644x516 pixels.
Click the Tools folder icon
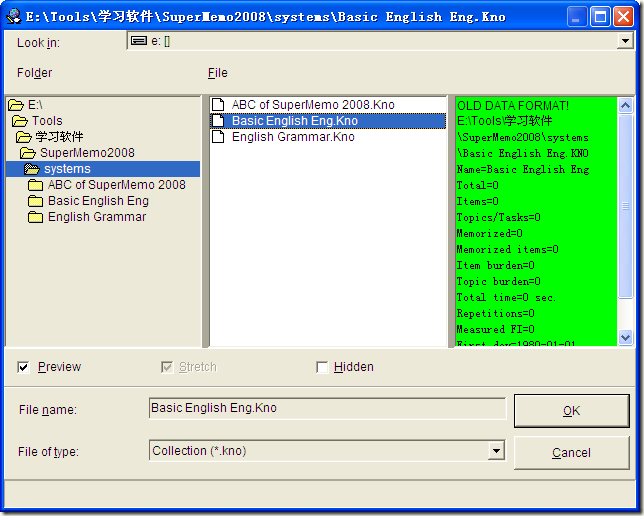point(20,121)
